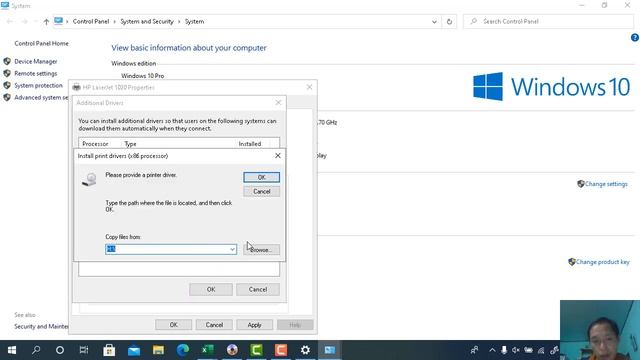Click the System protection shield icon
The image size is (640, 360).
pyautogui.click(x=7, y=85)
